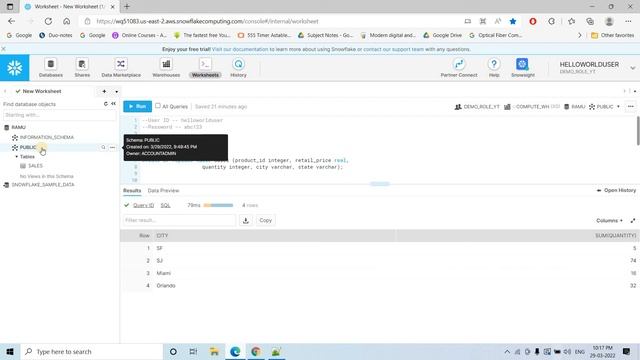The width and height of the screenshot is (640, 360).
Task: Open Other favorites folder
Action: click(x=613, y=36)
